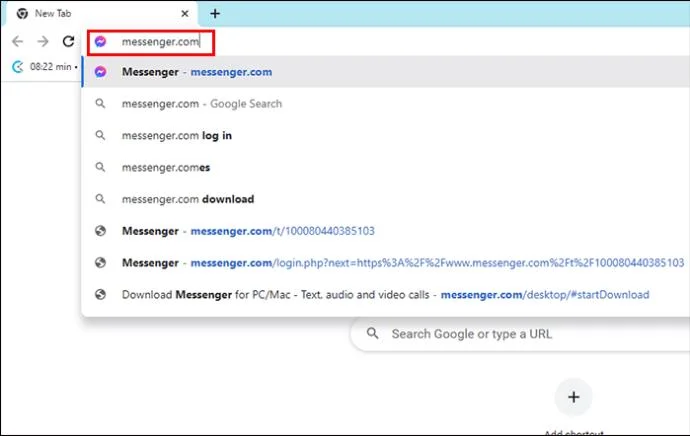This screenshot has width=690, height=436.
Task: Open messenger.com/t/100080440385103 history suggestion
Action: (385, 231)
